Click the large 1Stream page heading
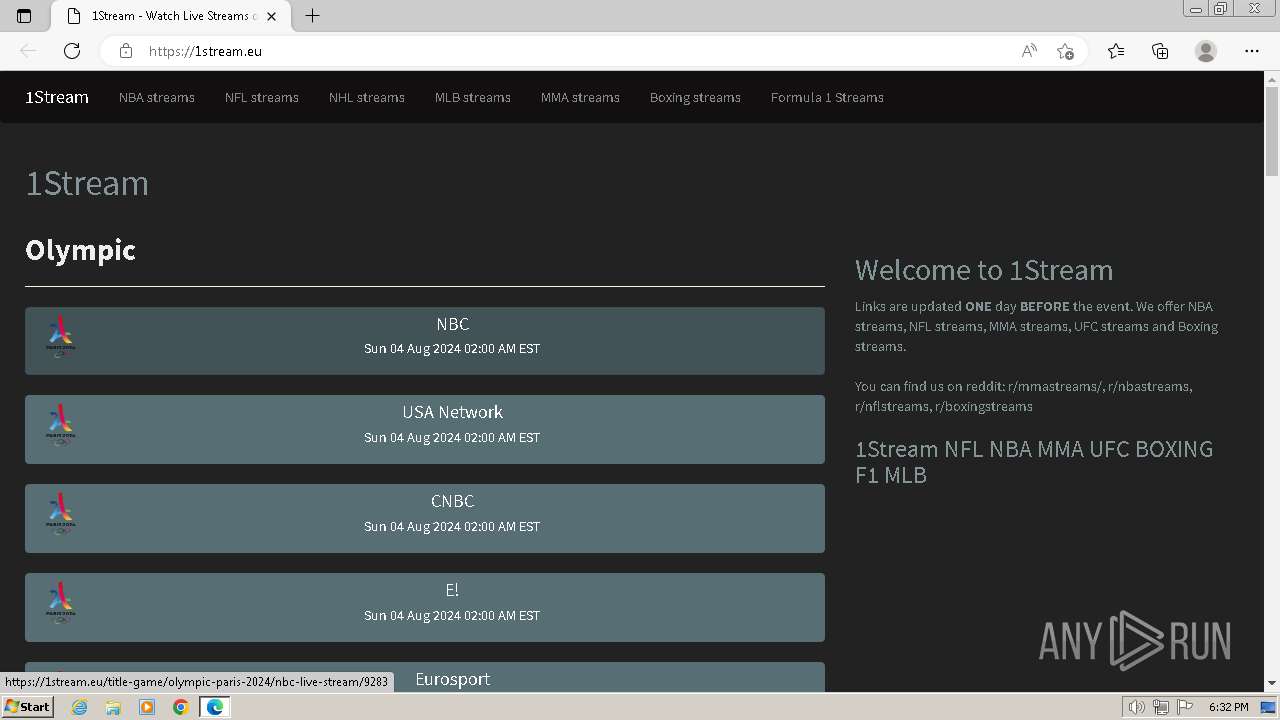Viewport: 1280px width, 720px height. point(87,183)
